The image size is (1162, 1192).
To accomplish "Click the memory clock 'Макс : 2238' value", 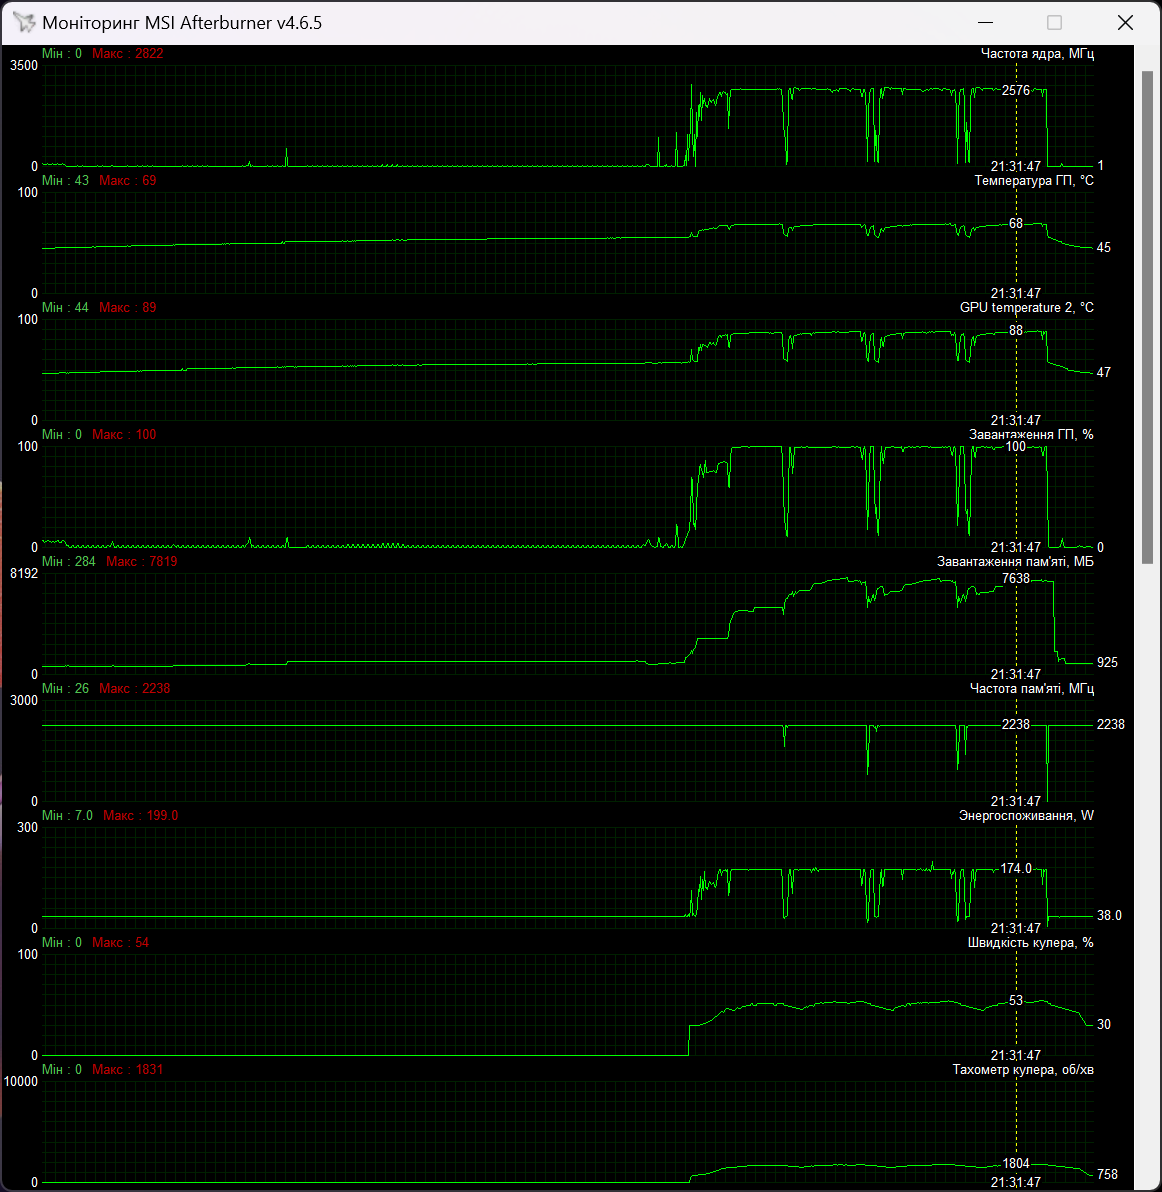I will point(135,689).
